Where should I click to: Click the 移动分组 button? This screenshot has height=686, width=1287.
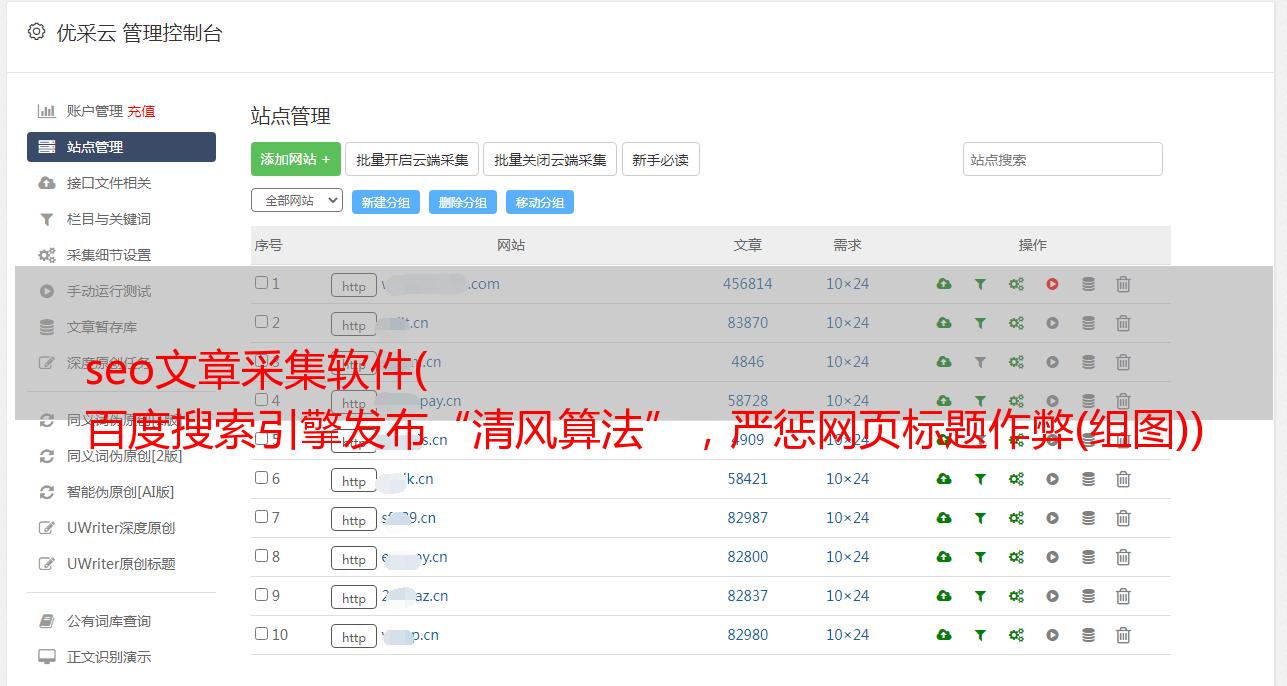pos(540,202)
